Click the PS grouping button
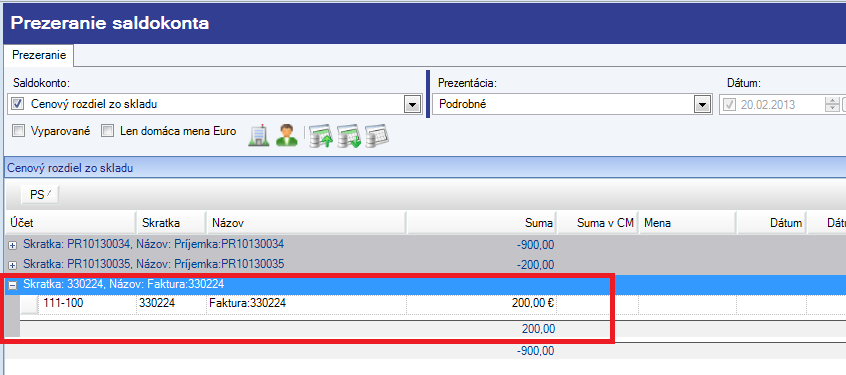Screen dimensions: 846x375 [x=40, y=195]
